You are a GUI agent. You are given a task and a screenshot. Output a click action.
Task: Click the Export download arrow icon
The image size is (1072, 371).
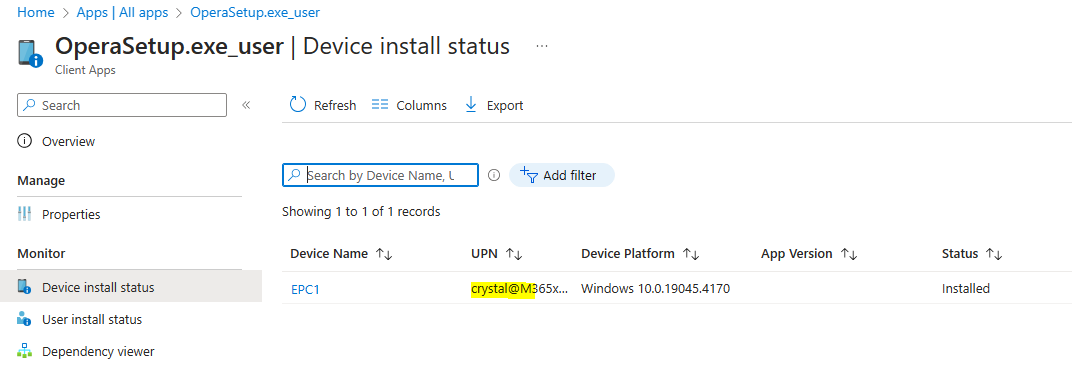click(x=470, y=105)
